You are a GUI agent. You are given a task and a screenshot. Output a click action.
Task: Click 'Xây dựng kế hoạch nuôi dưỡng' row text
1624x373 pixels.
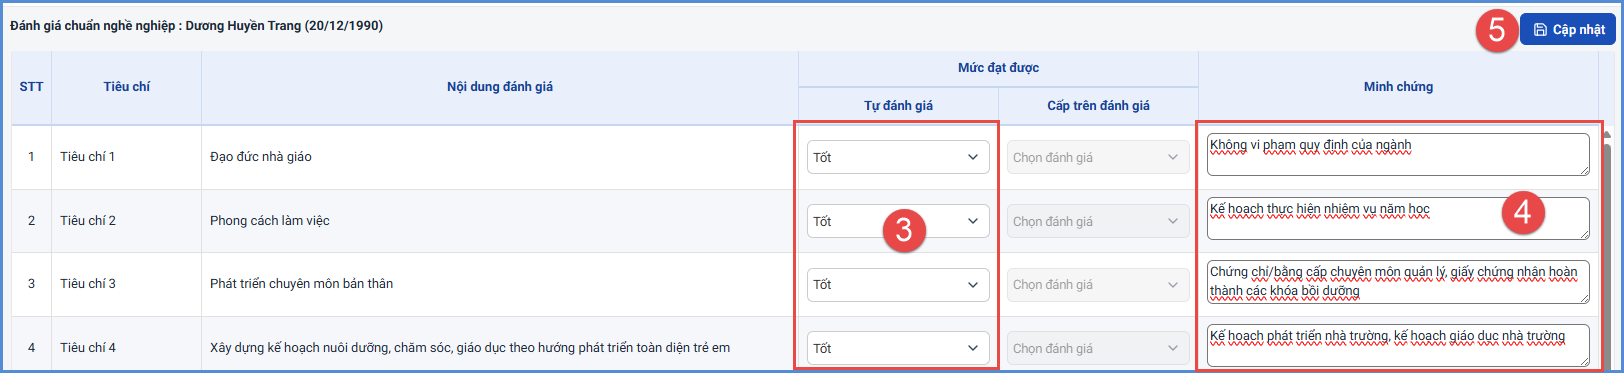pos(470,348)
